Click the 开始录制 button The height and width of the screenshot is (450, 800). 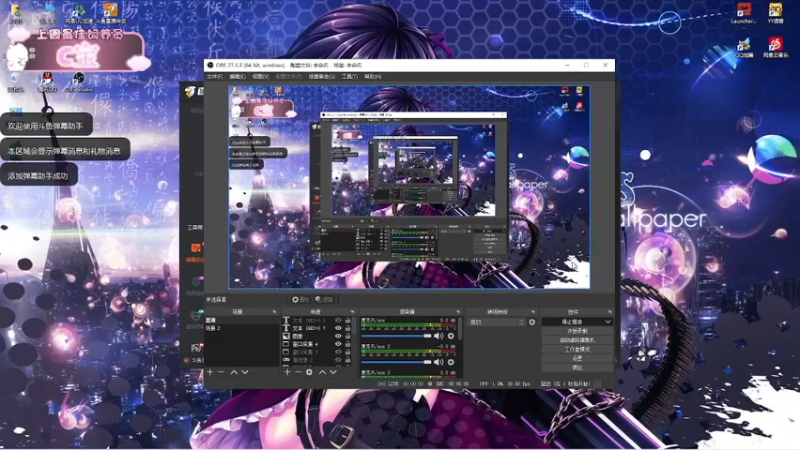tap(577, 331)
